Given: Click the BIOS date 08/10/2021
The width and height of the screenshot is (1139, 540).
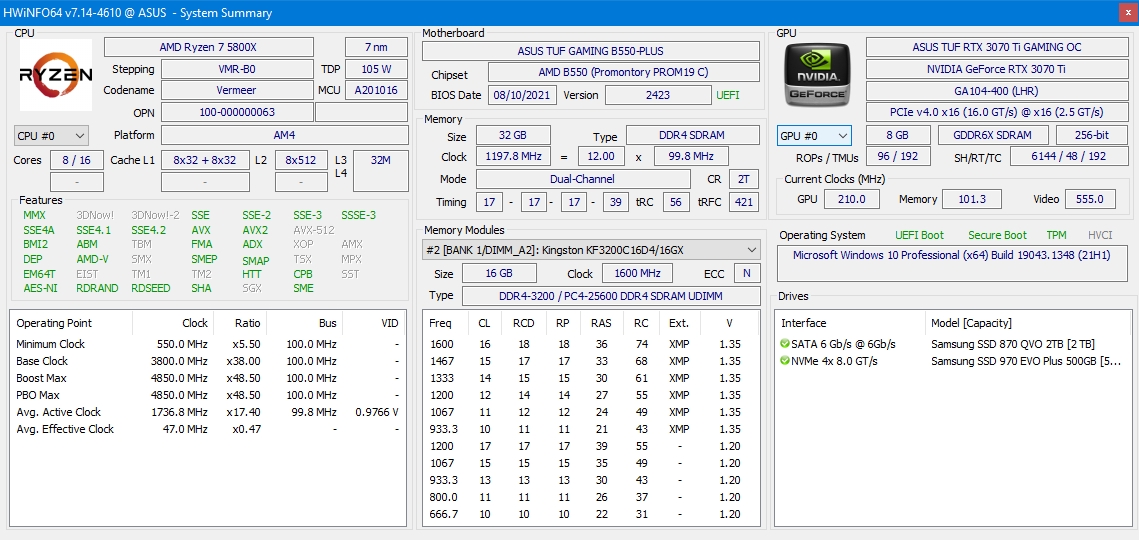Looking at the screenshot, I should [x=522, y=95].
